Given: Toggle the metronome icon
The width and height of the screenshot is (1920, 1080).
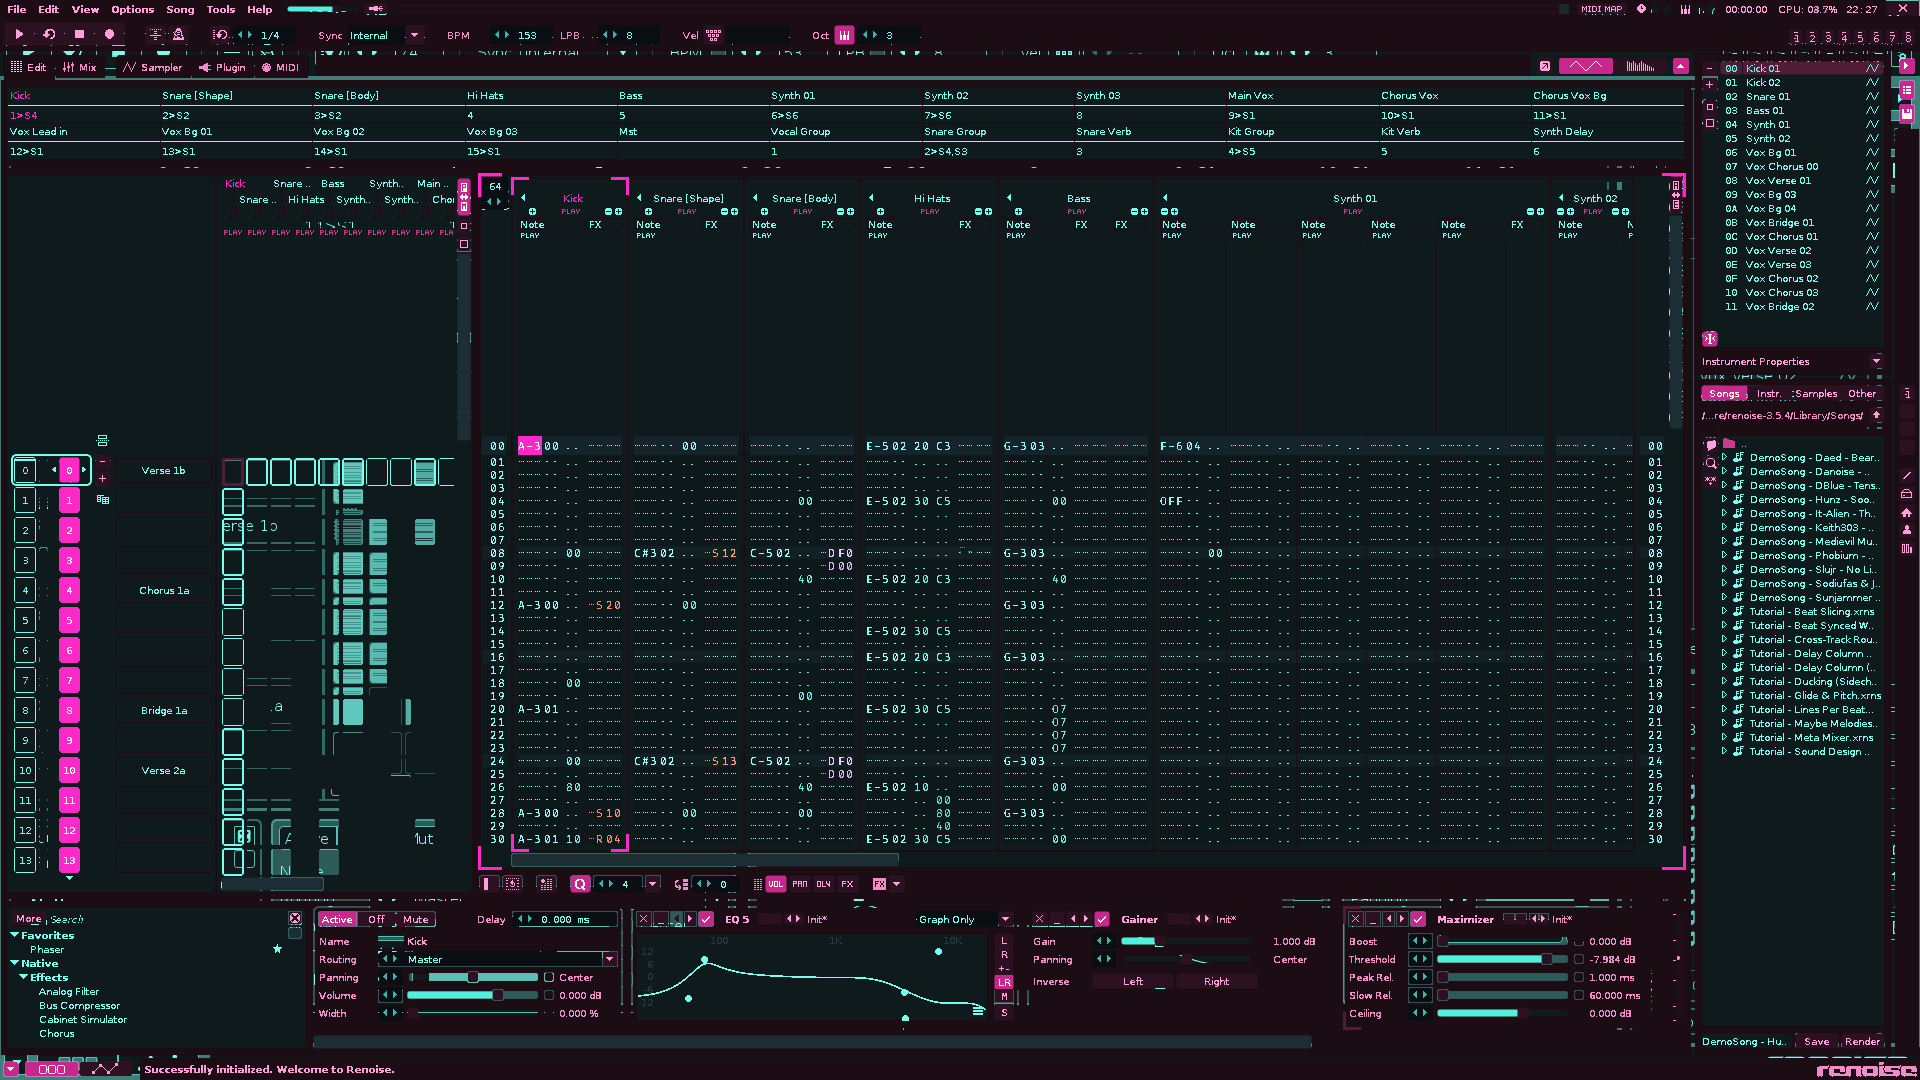Looking at the screenshot, I should pos(178,35).
